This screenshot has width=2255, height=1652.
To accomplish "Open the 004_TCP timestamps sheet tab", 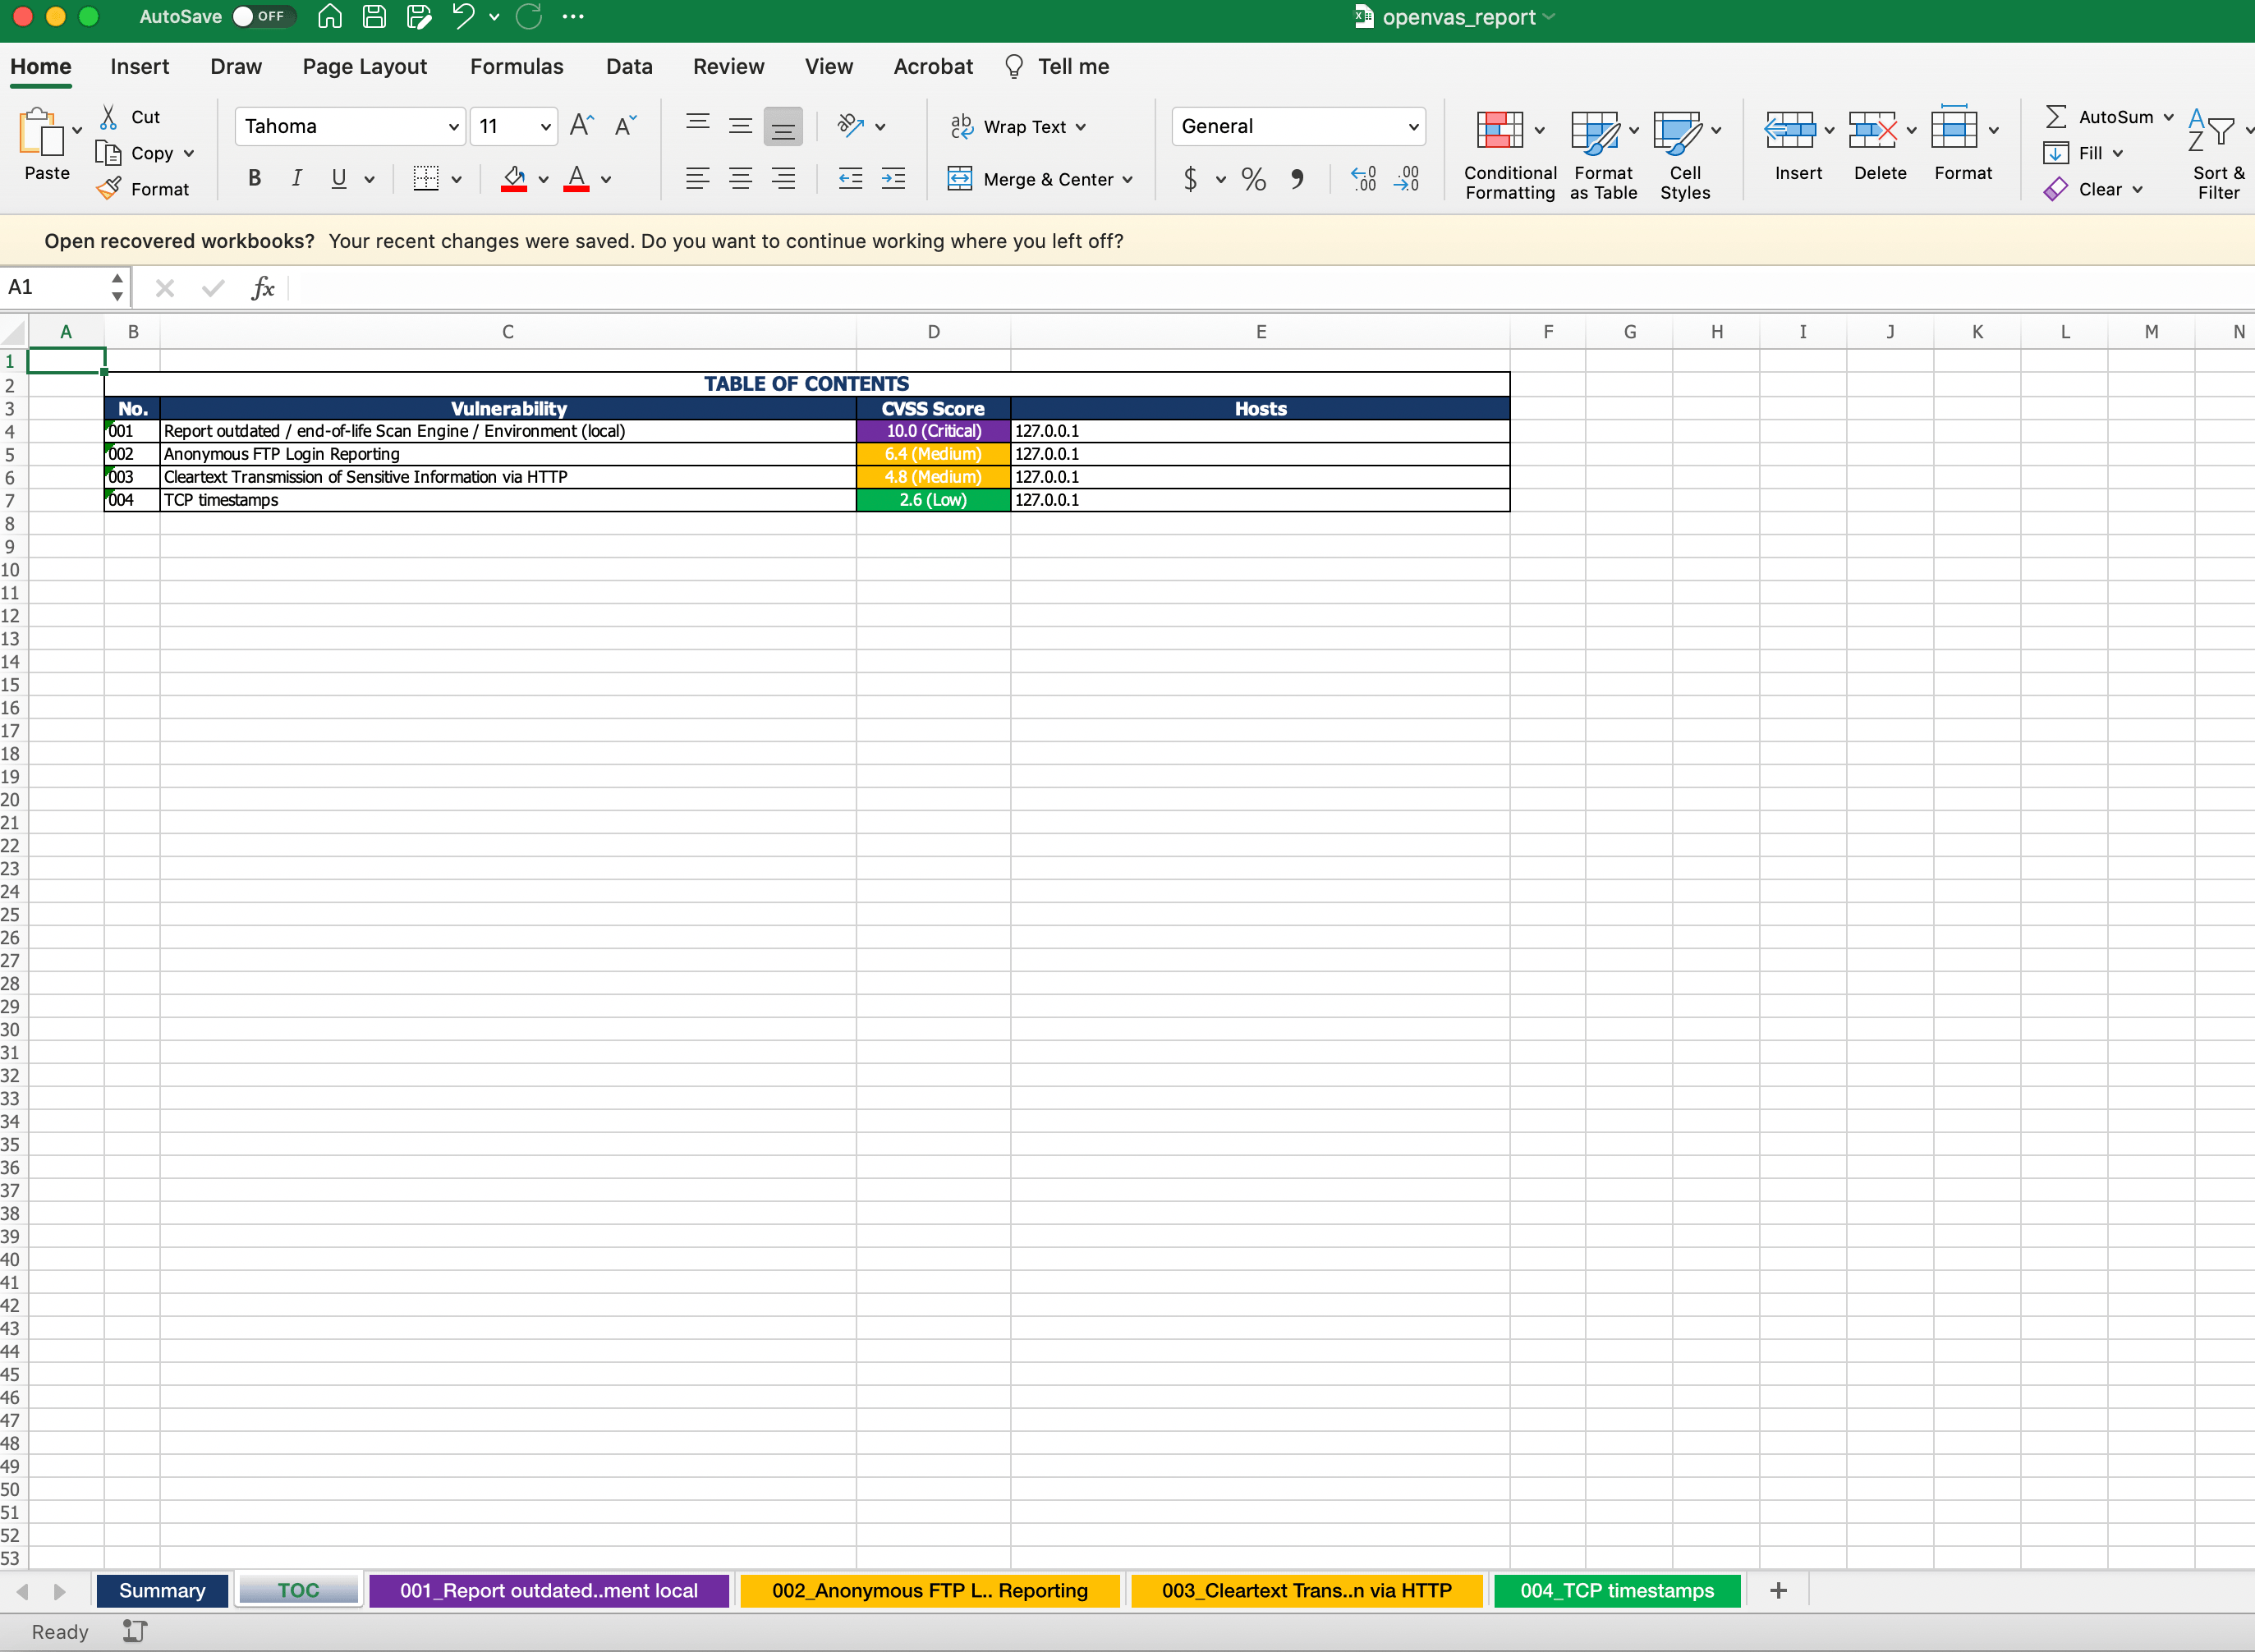I will click(1616, 1590).
